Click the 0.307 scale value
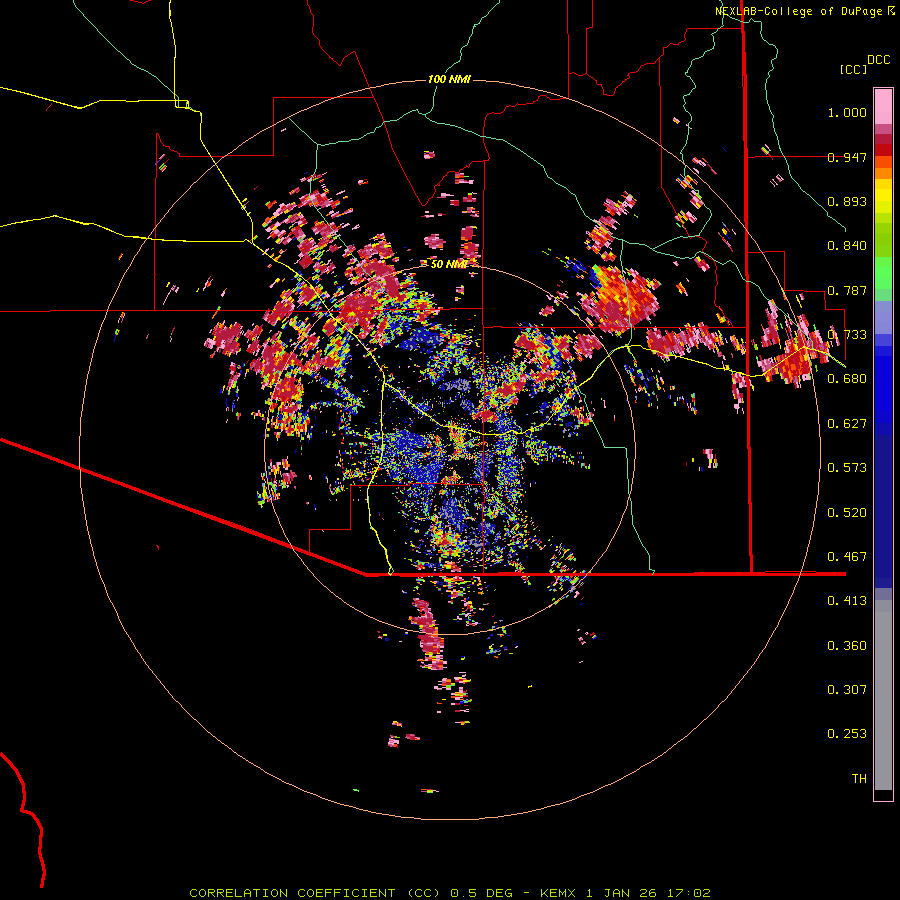900x900 pixels. (847, 690)
